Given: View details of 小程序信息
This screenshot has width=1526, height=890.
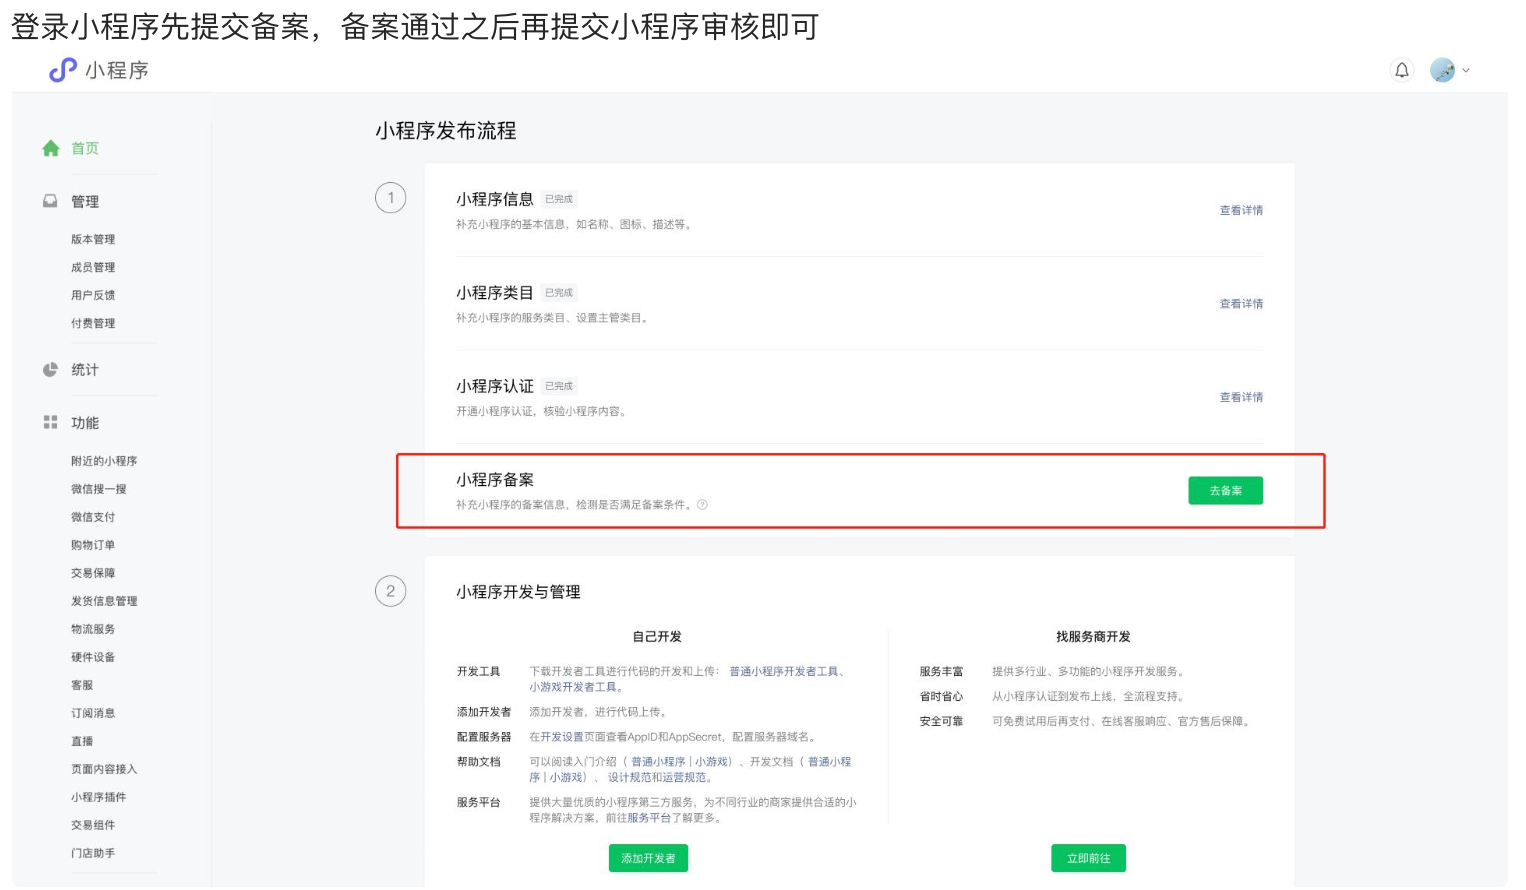Looking at the screenshot, I should [x=1241, y=210].
